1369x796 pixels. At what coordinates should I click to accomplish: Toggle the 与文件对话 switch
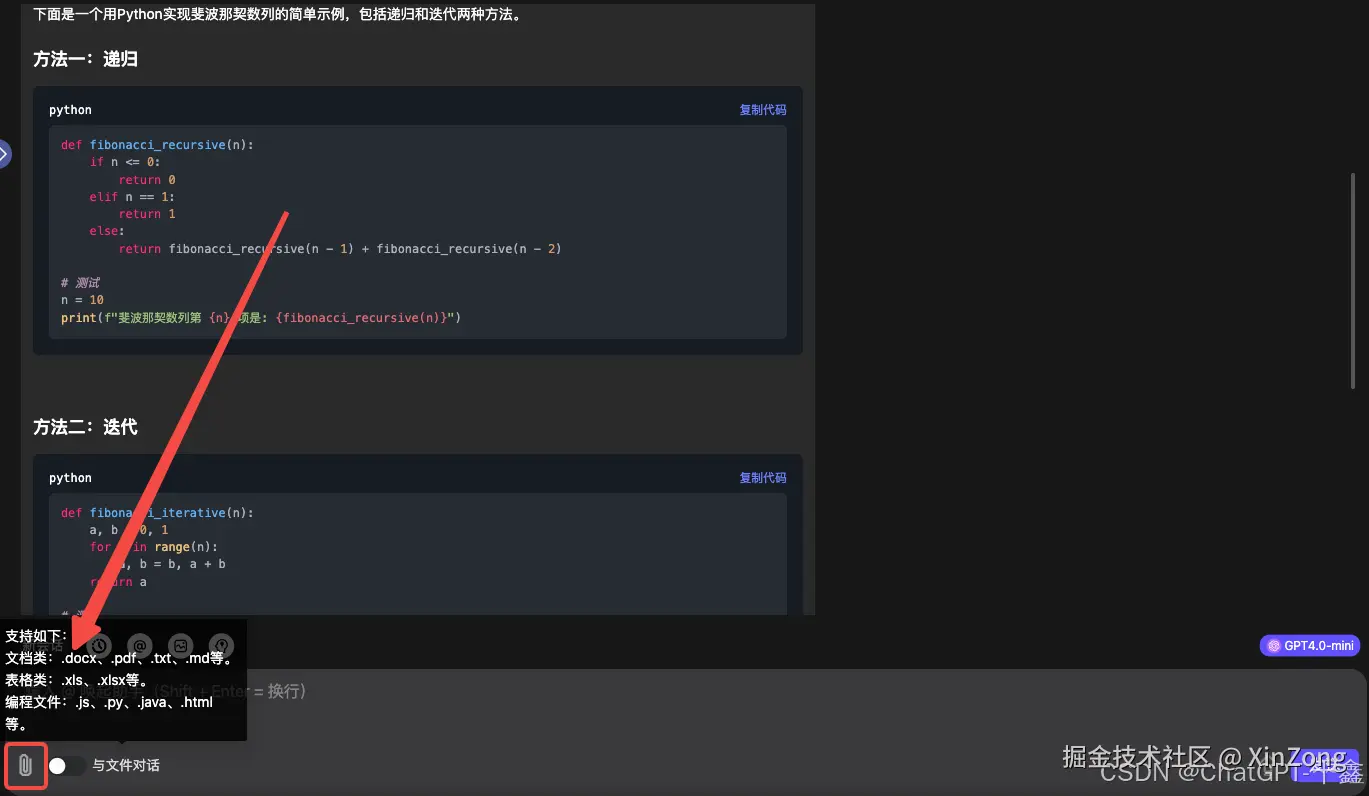coord(66,766)
